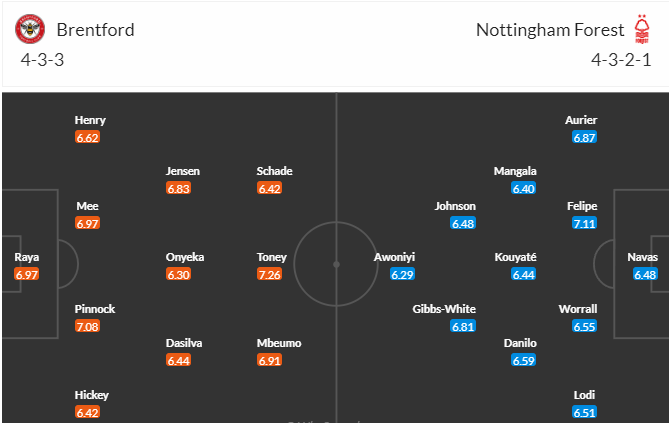
Task: Open the Nottingham Forest team name link
Action: [x=550, y=30]
